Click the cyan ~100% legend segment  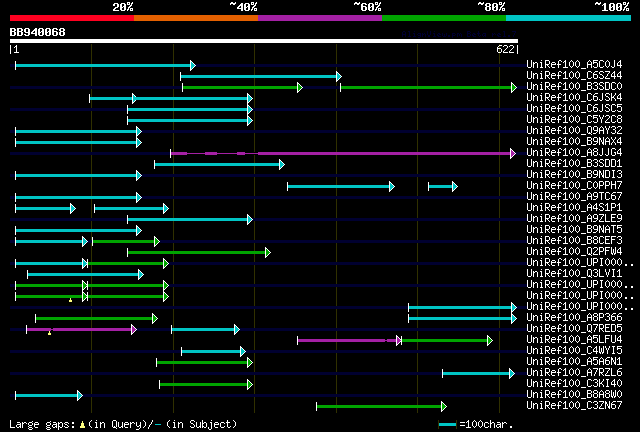coord(569,18)
